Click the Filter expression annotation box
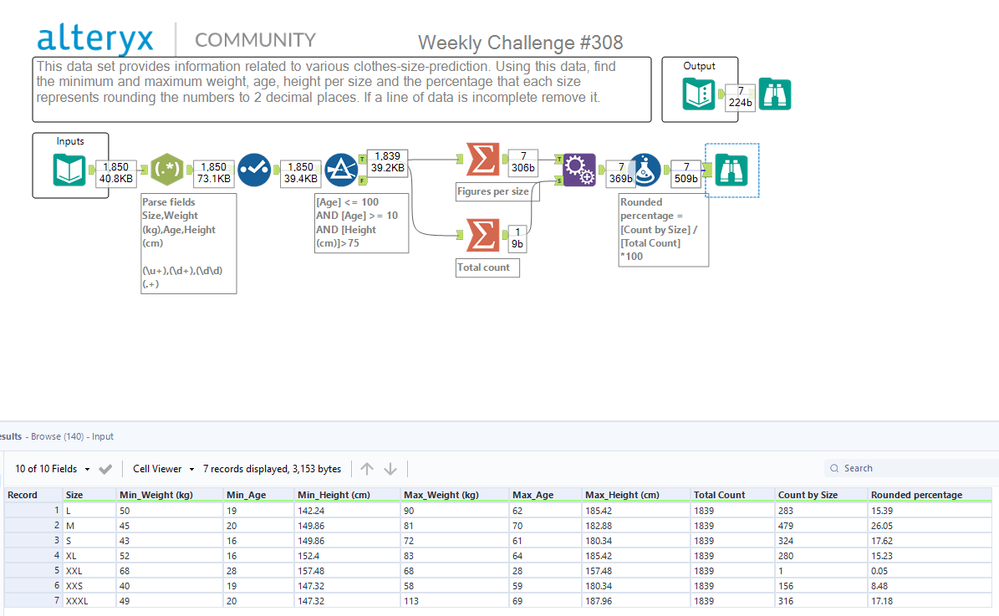Viewport: 999px width, 616px height. (361, 223)
